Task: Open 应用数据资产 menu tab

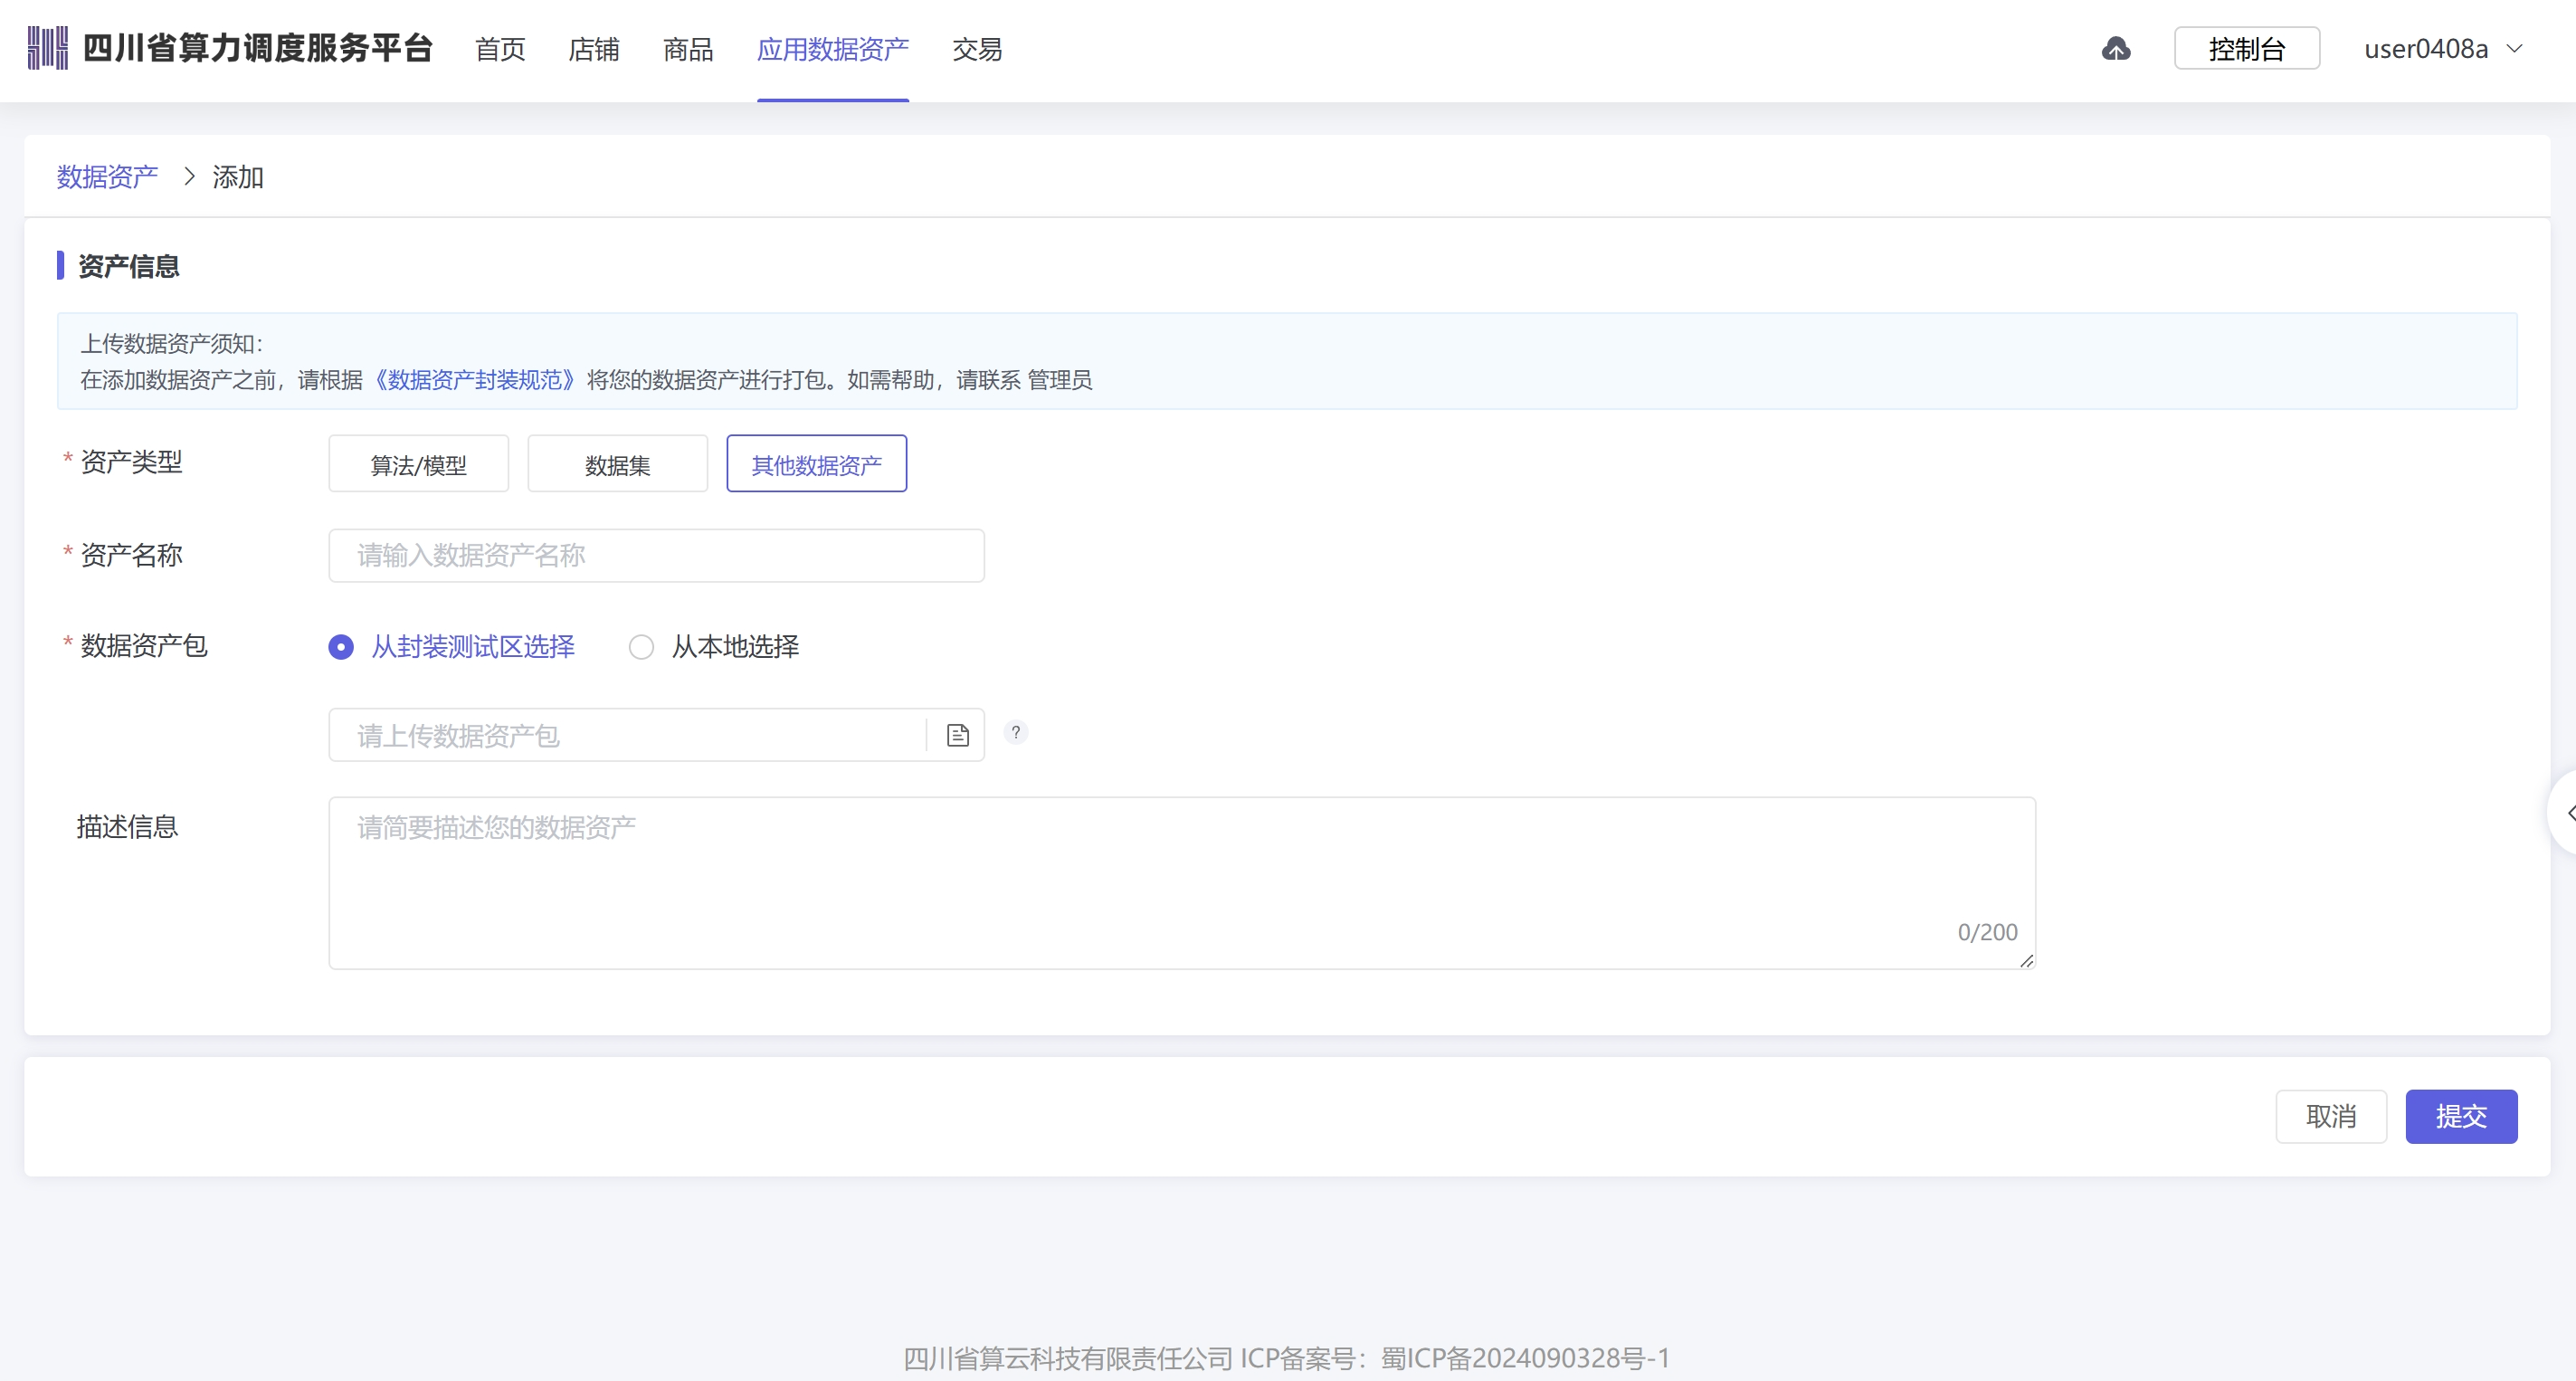Action: [832, 49]
